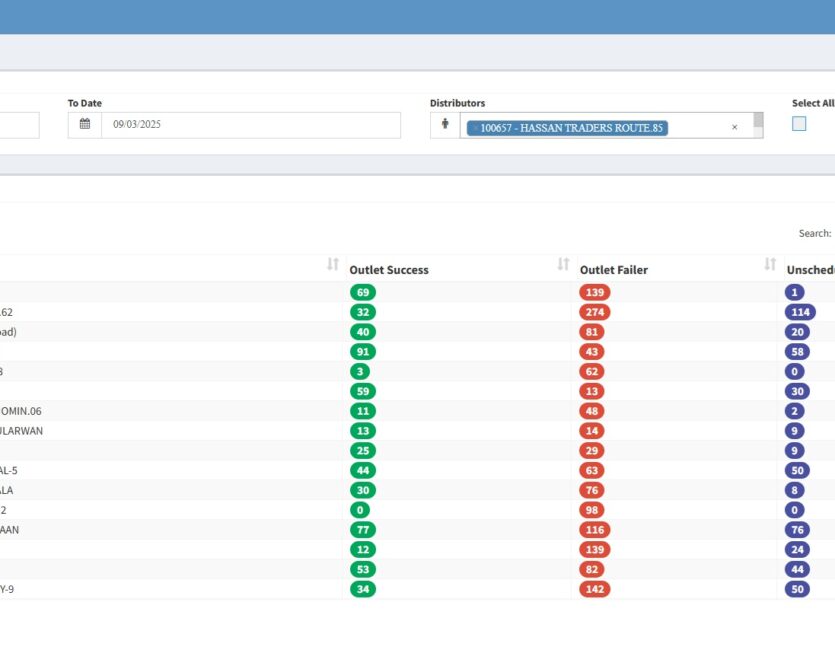Click sort arrows left of Outlet Failer
Viewport: 835px width, 653px height.
click(x=563, y=265)
